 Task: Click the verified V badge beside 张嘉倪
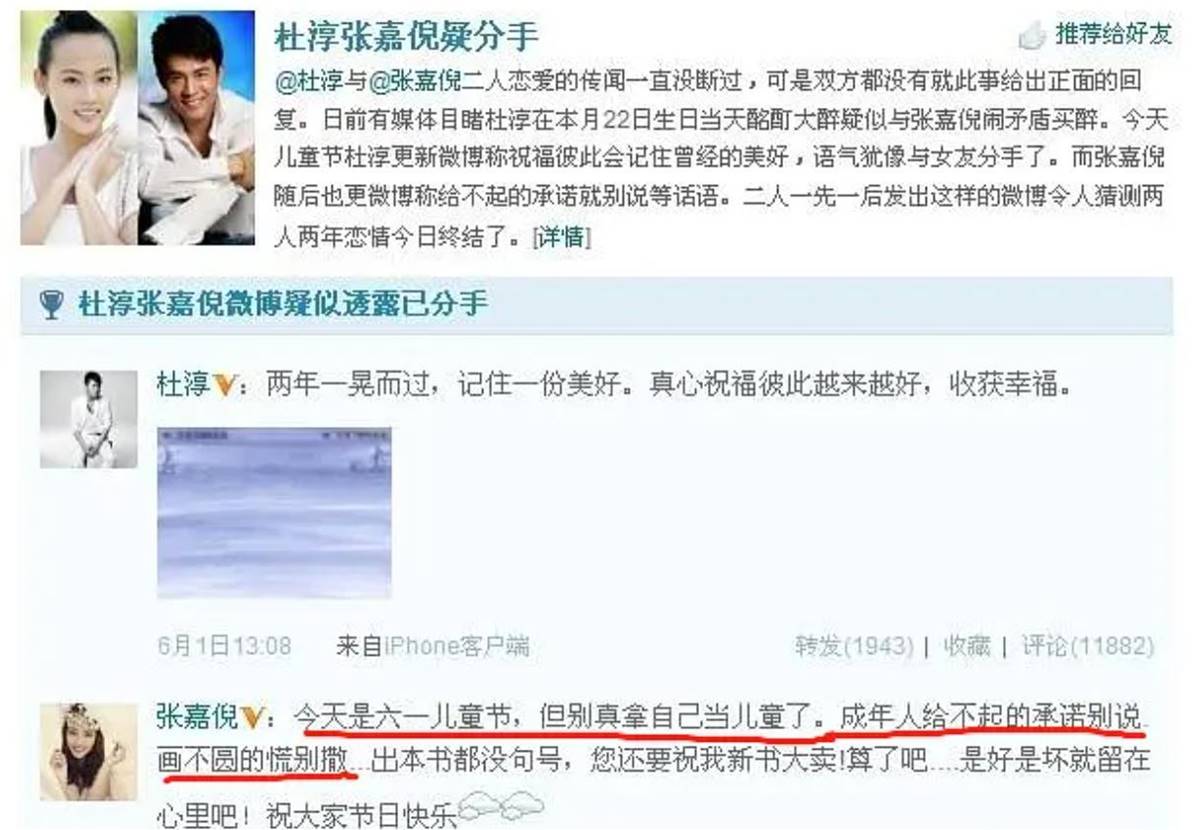click(252, 717)
